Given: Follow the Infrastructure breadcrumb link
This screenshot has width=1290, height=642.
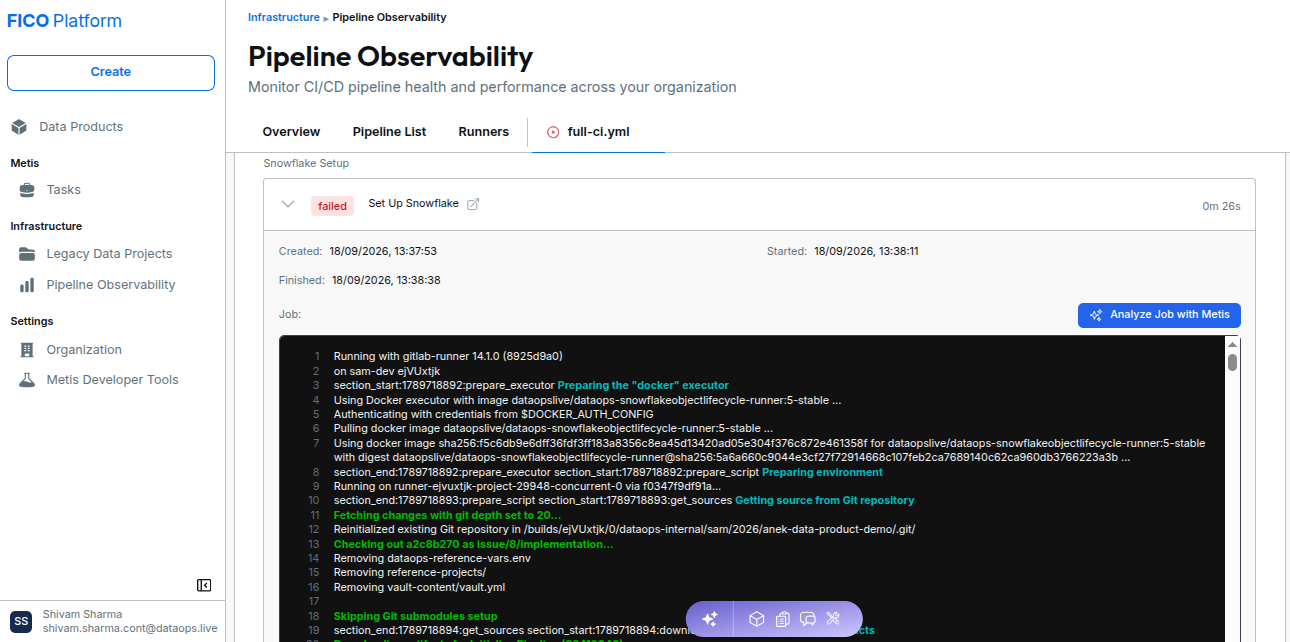Looking at the screenshot, I should click(x=285, y=17).
